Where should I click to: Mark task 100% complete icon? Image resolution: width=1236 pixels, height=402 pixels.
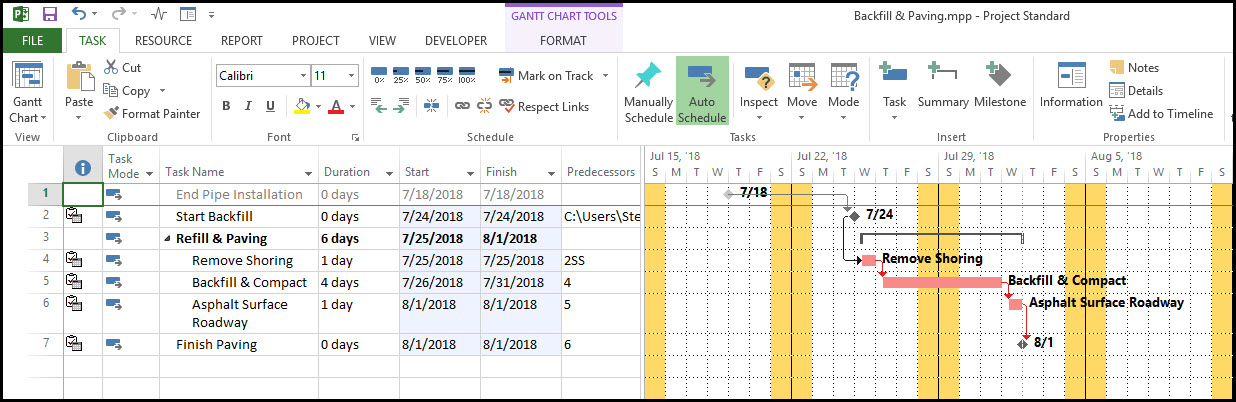(466, 77)
